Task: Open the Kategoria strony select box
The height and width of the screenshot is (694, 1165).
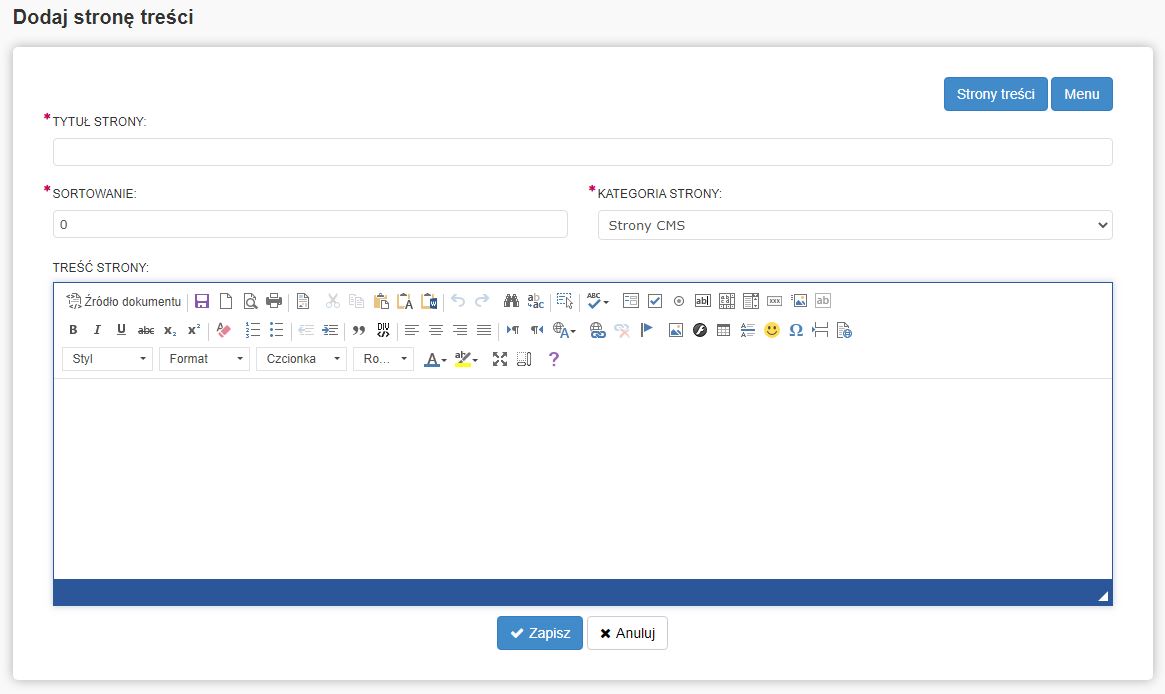Action: (855, 225)
